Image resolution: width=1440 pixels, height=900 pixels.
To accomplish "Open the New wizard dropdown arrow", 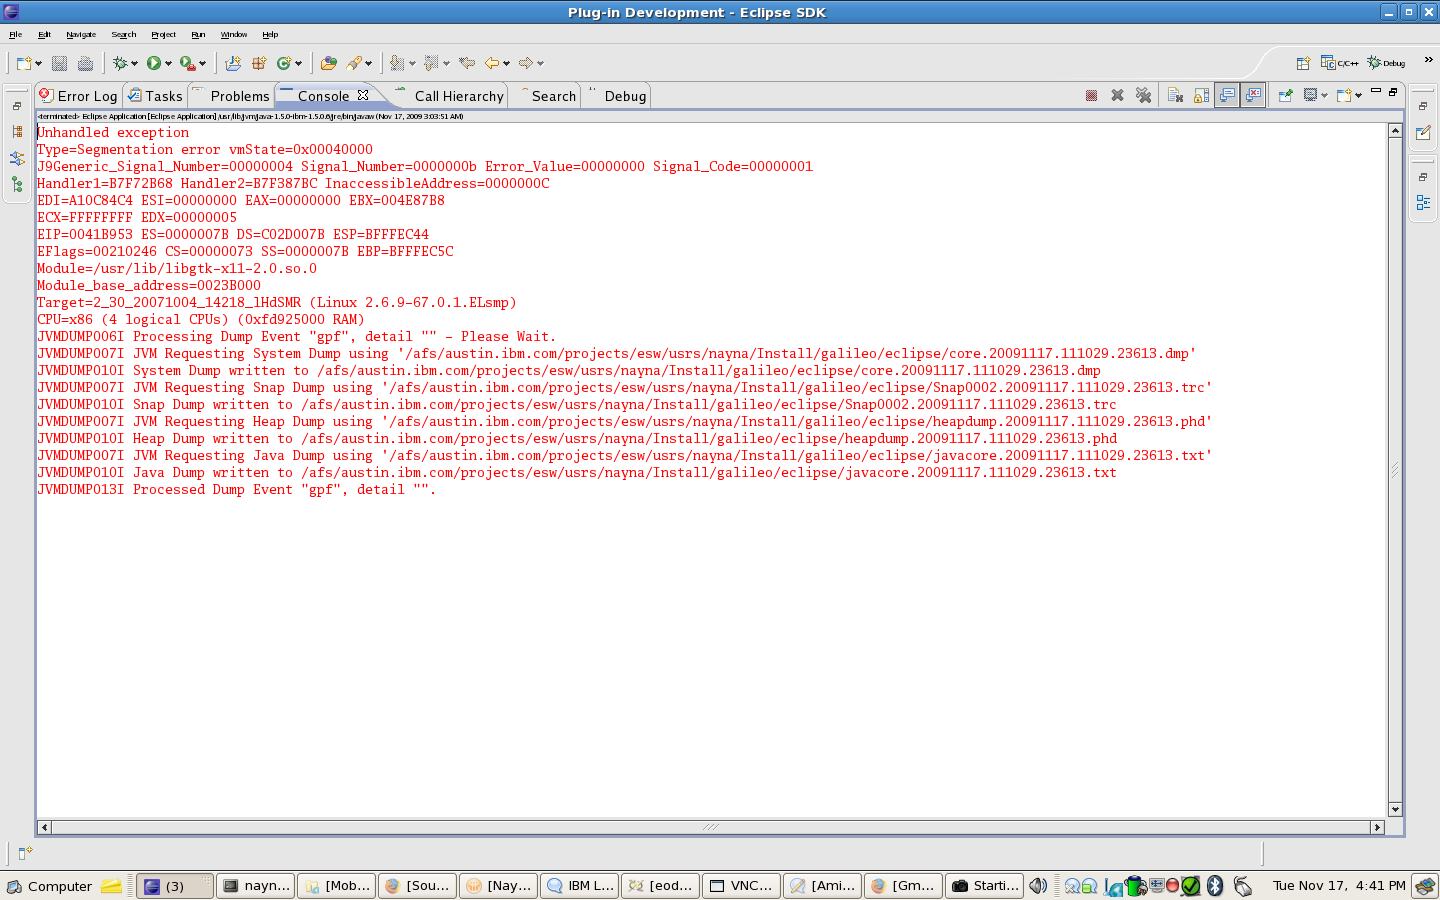I will pyautogui.click(x=39, y=64).
